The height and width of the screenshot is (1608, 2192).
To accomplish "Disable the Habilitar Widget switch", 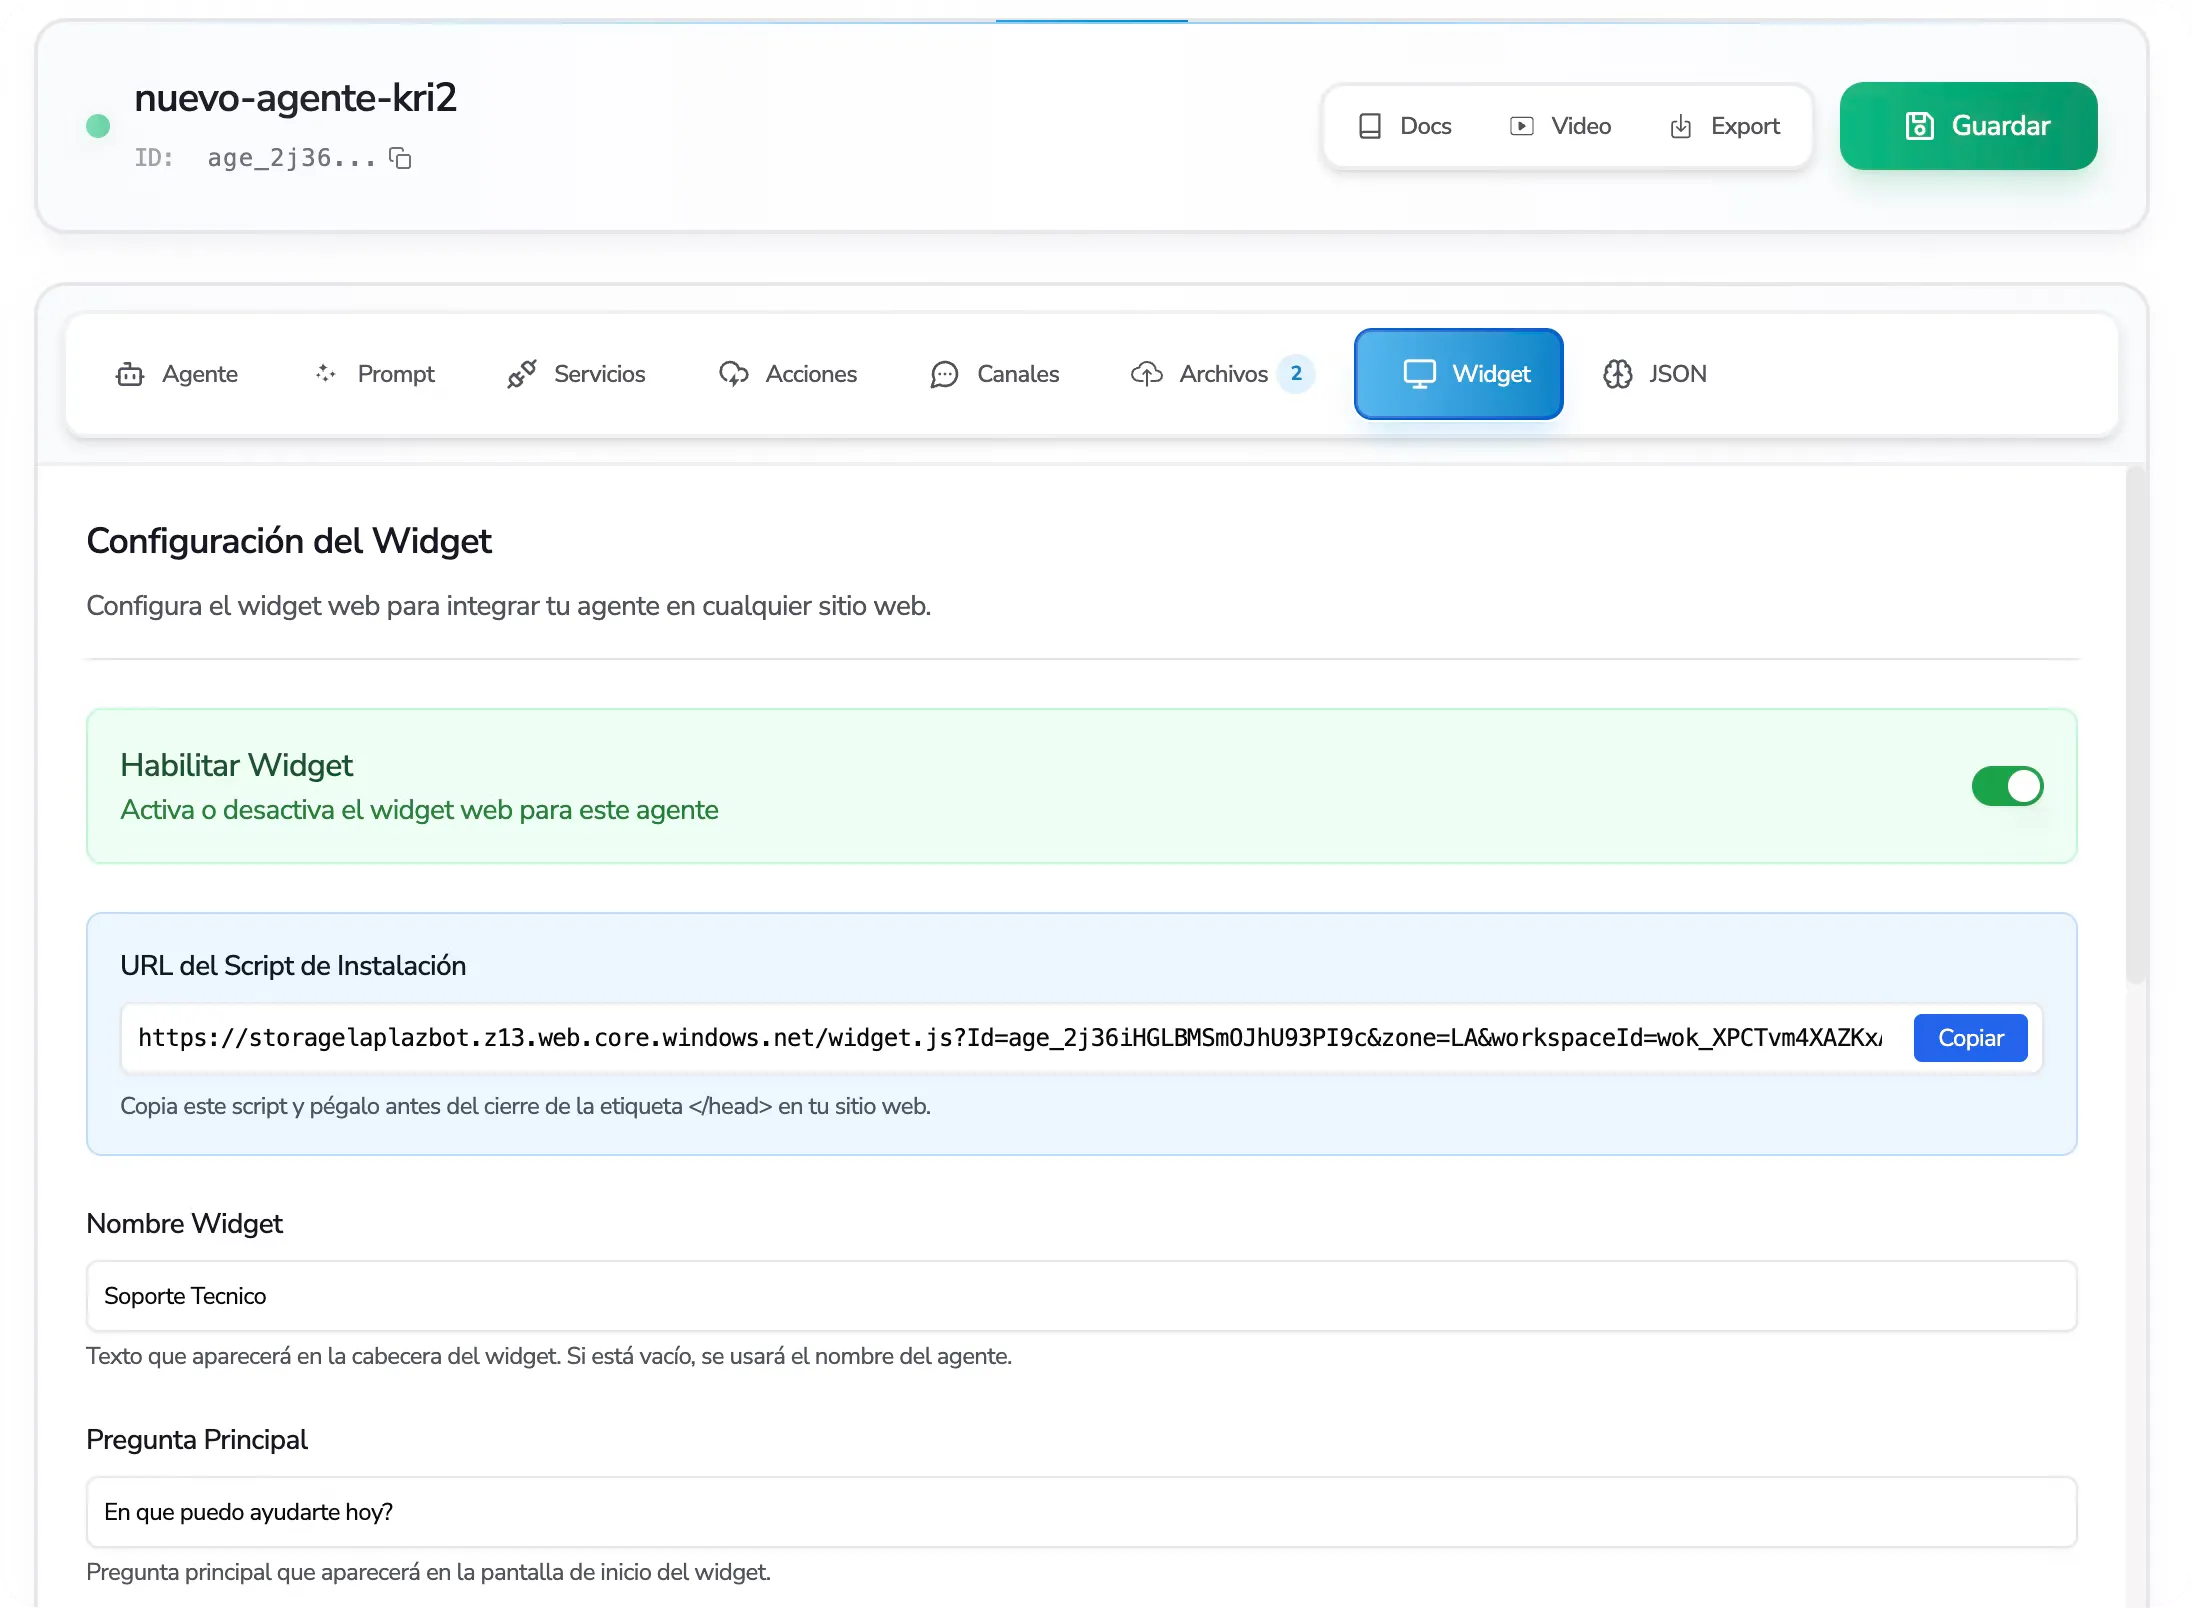I will [2007, 786].
